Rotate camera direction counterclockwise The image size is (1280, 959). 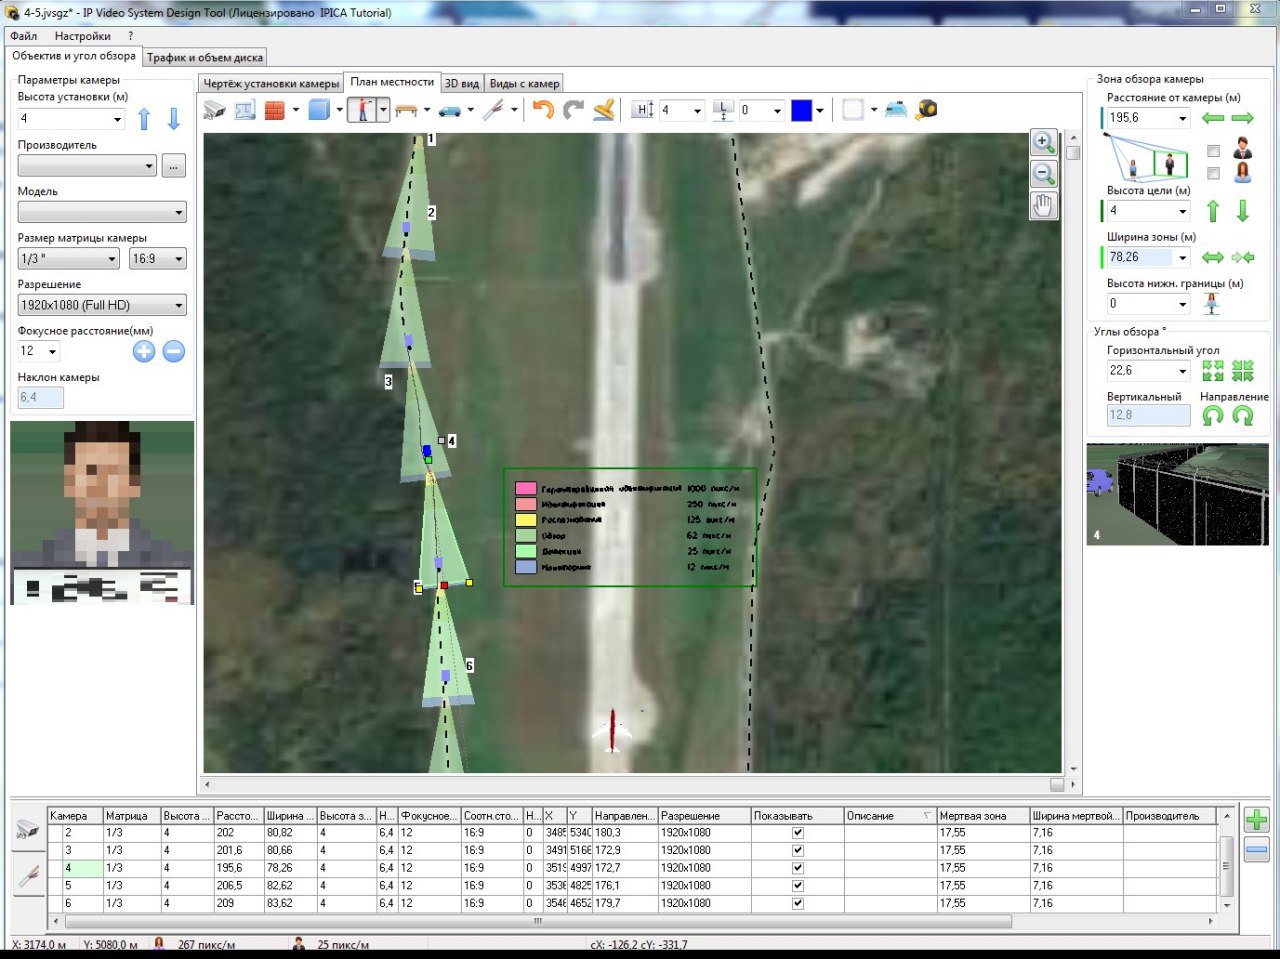tap(1213, 415)
